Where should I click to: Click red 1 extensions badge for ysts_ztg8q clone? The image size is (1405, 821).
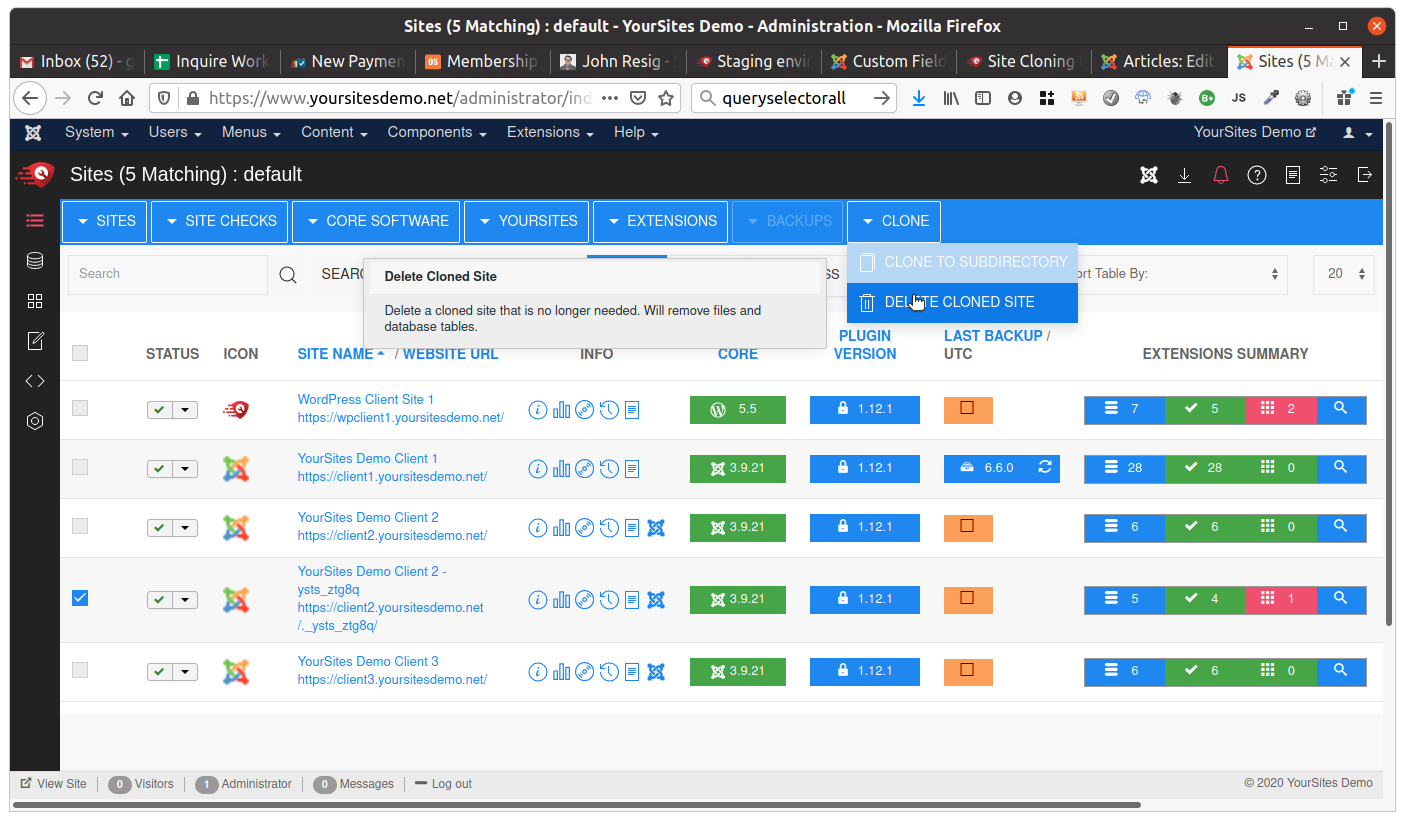pyautogui.click(x=1280, y=598)
